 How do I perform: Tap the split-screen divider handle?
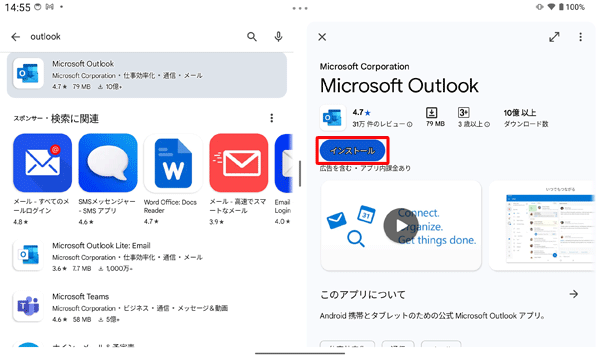(300, 174)
